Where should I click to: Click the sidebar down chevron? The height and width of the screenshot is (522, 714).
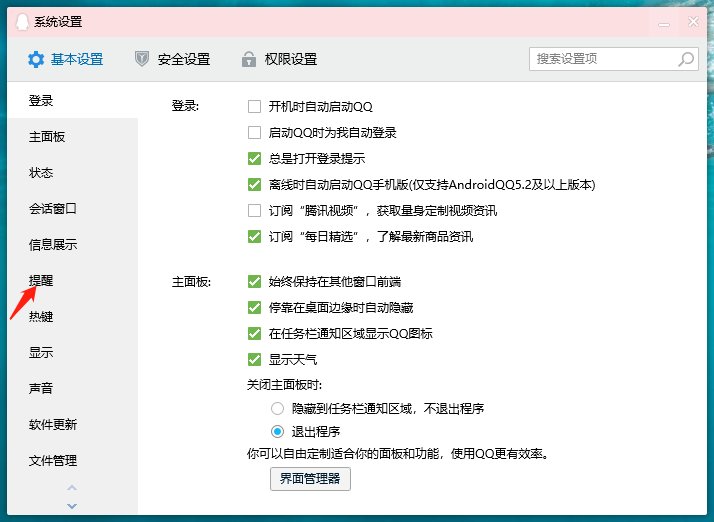pos(72,506)
